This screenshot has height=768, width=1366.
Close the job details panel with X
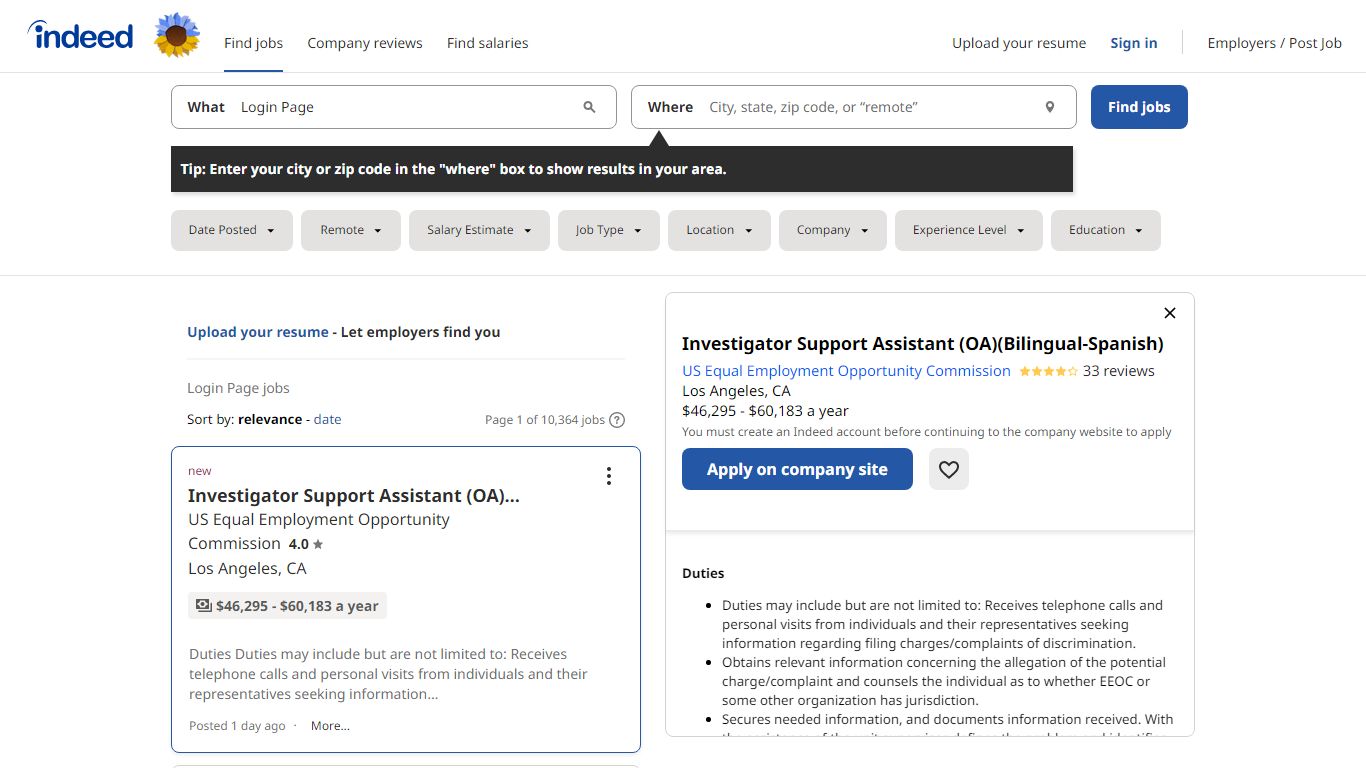[1170, 313]
